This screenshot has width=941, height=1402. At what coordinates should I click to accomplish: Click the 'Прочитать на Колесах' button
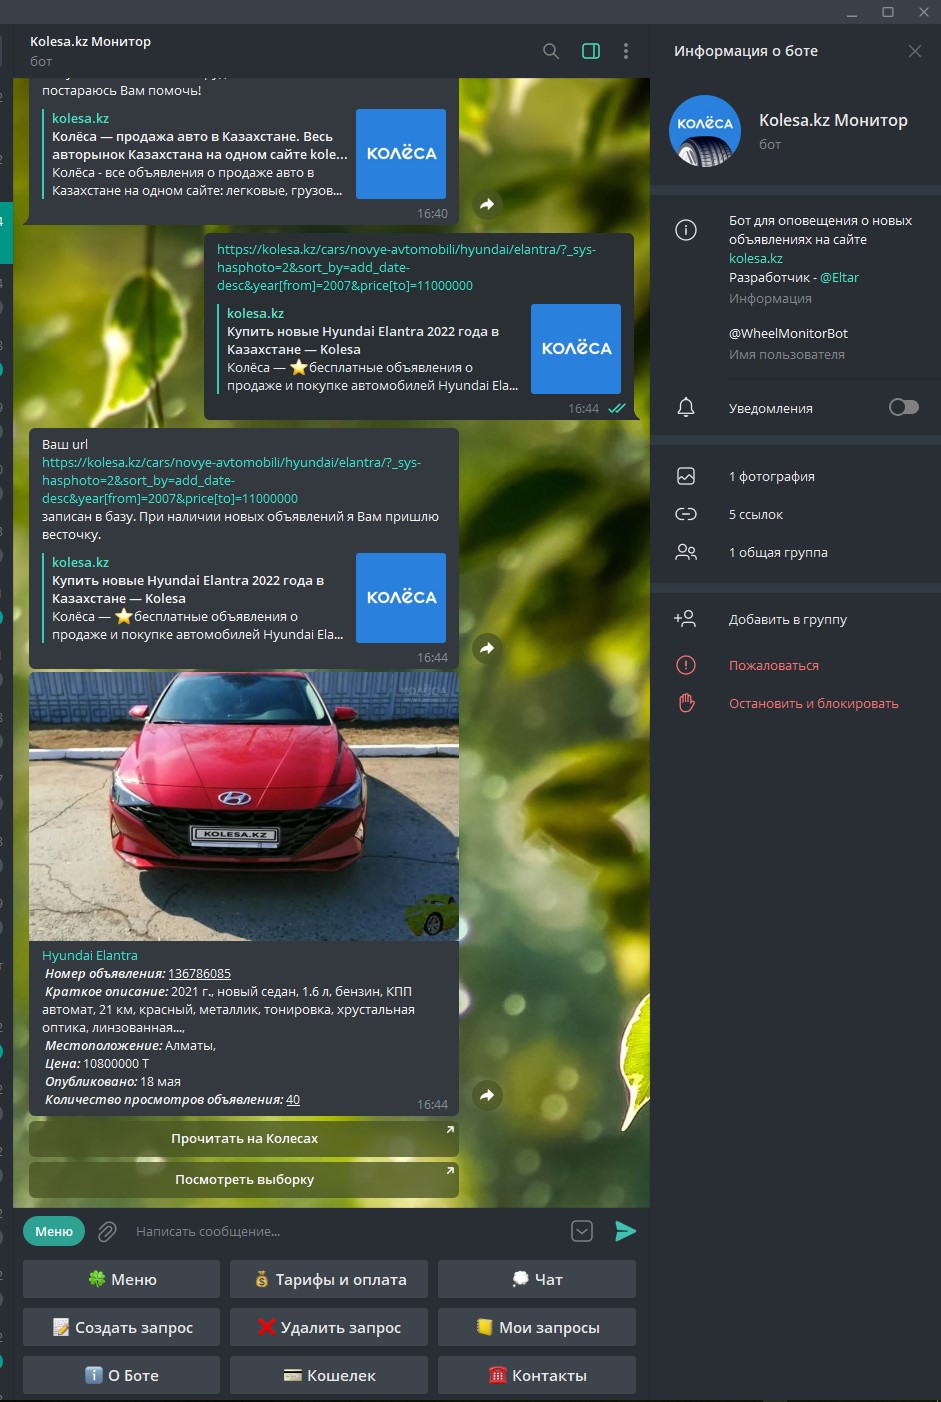244,1139
